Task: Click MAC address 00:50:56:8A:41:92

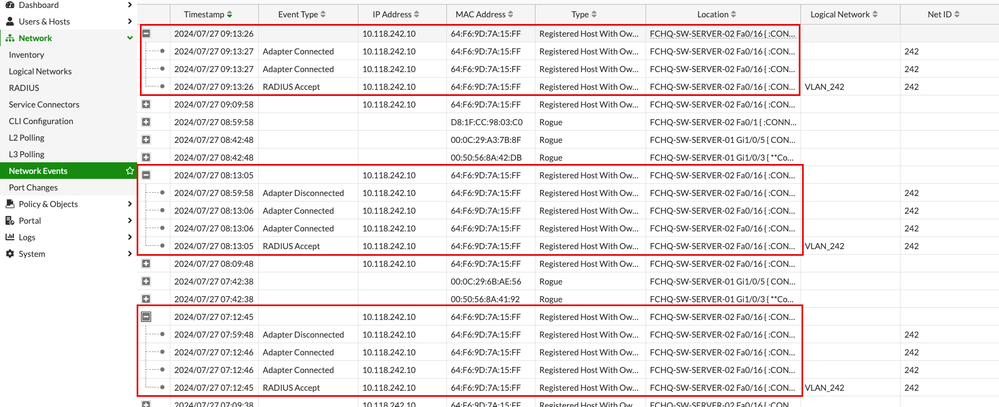Action: point(486,299)
